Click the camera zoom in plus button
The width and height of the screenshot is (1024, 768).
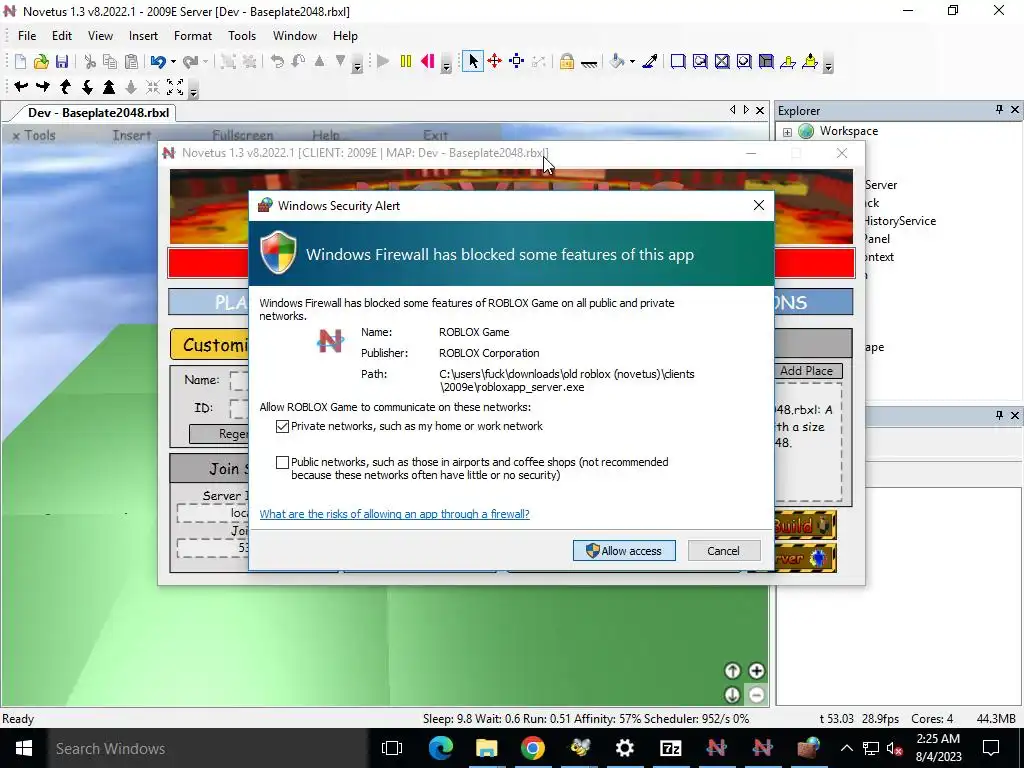pos(756,671)
